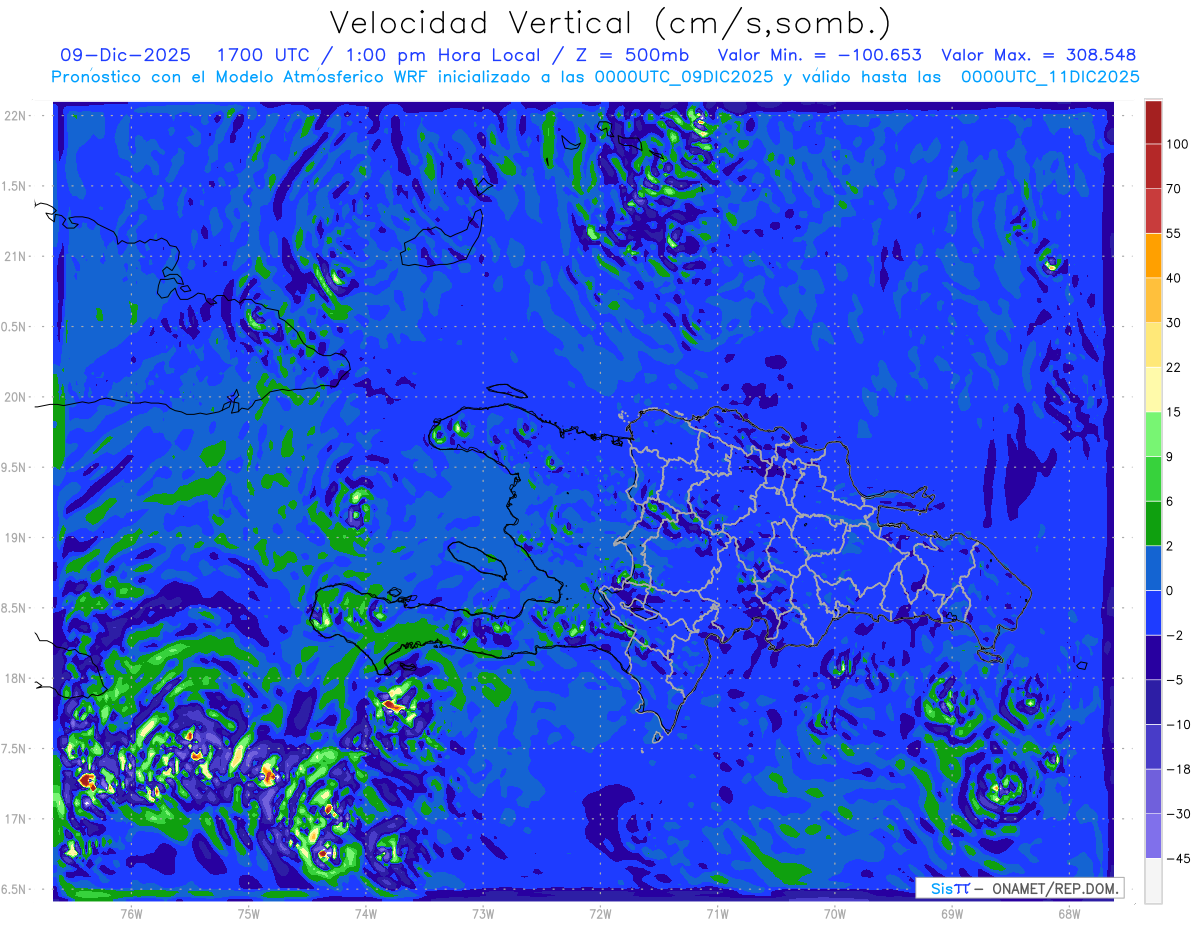Click the colorbar label '-18'
1200x927 pixels.
coord(1177,769)
